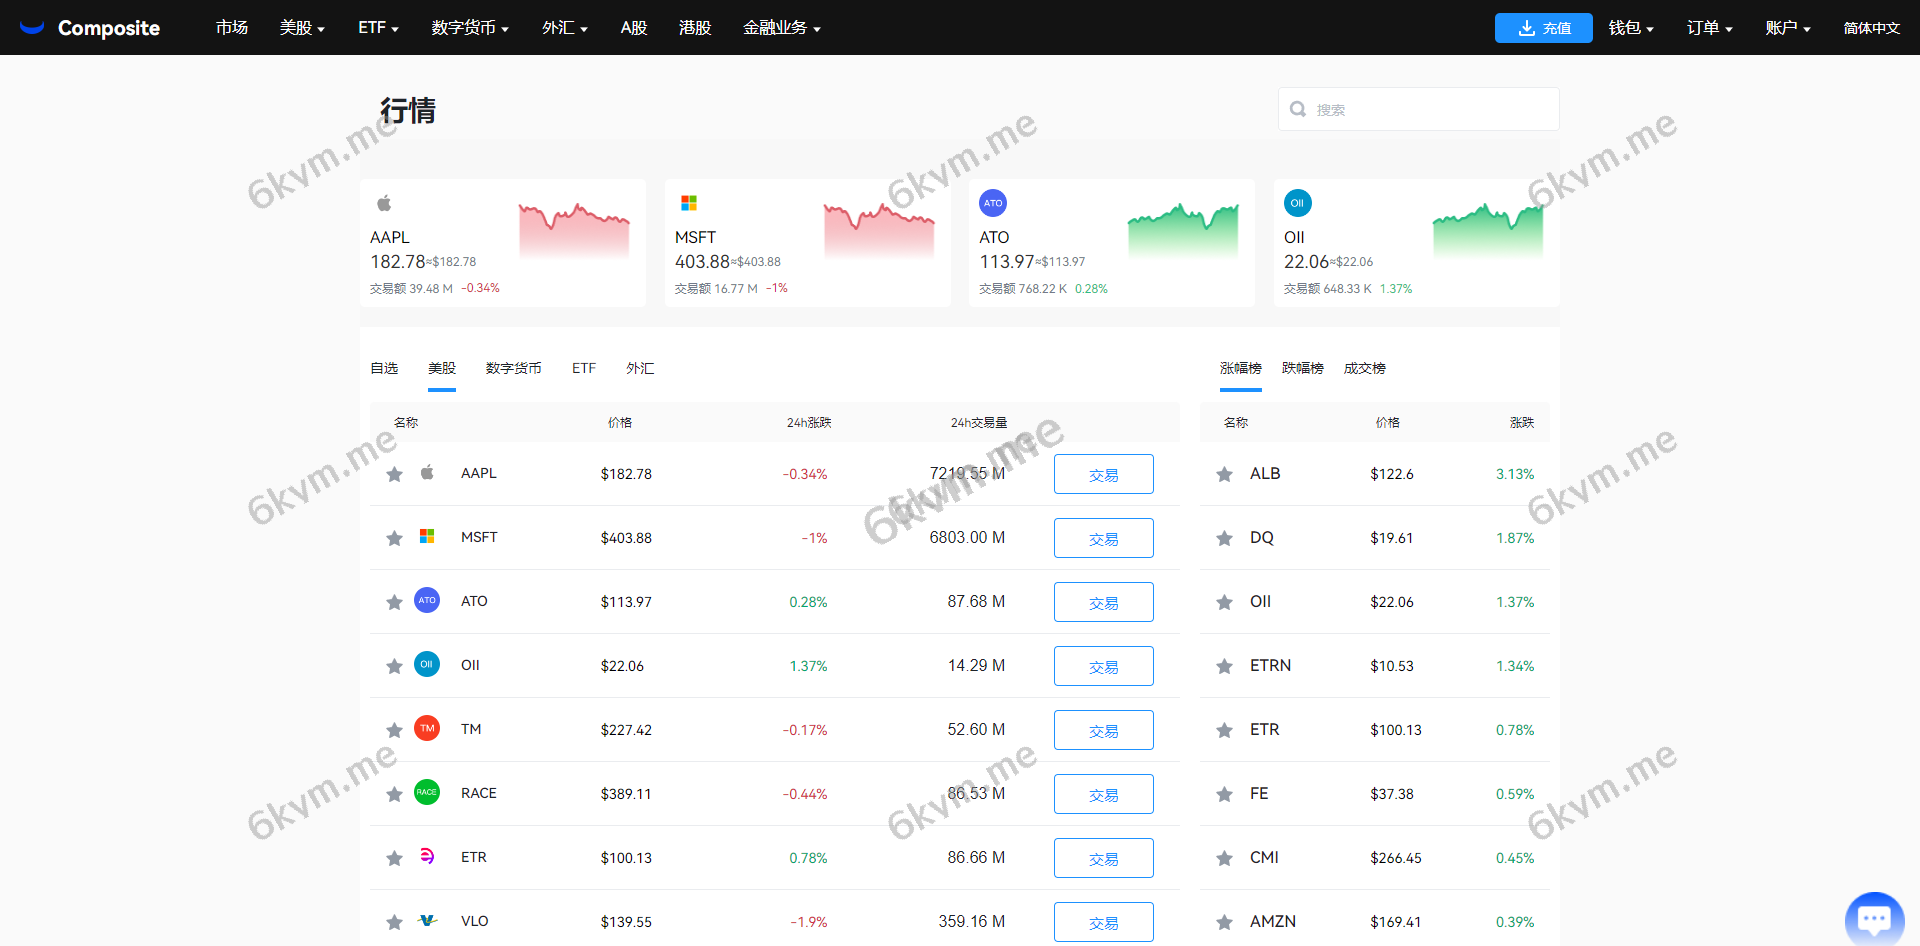Select the 港股 menu item
This screenshot has height=946, width=1920.
click(694, 27)
